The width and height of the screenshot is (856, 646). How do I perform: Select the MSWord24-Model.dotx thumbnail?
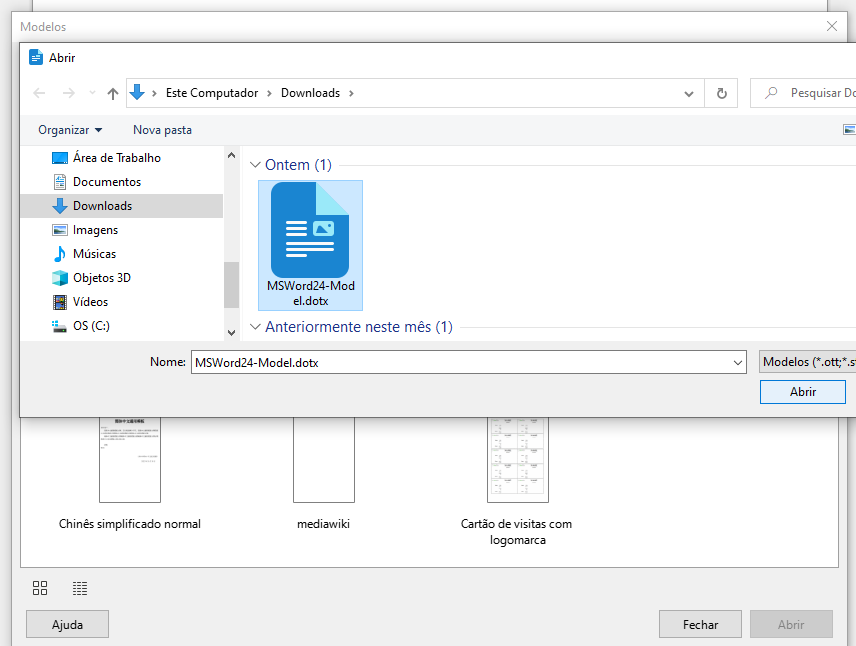click(x=310, y=240)
